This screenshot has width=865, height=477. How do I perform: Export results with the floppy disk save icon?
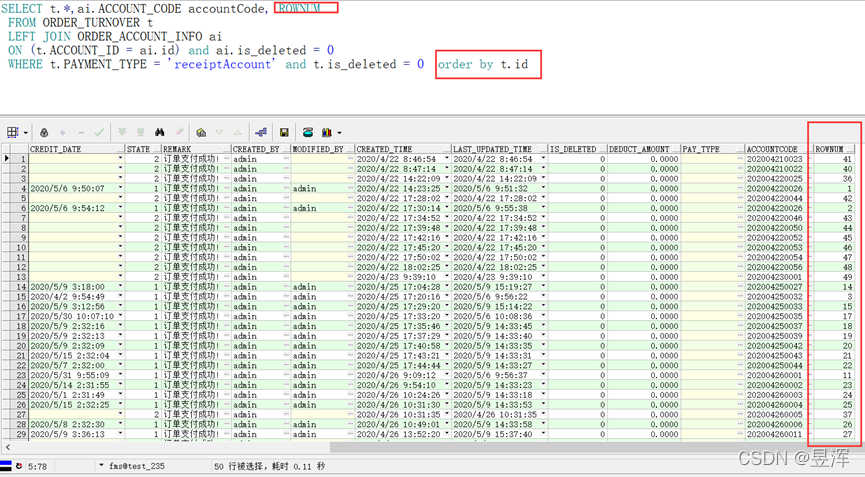[284, 132]
